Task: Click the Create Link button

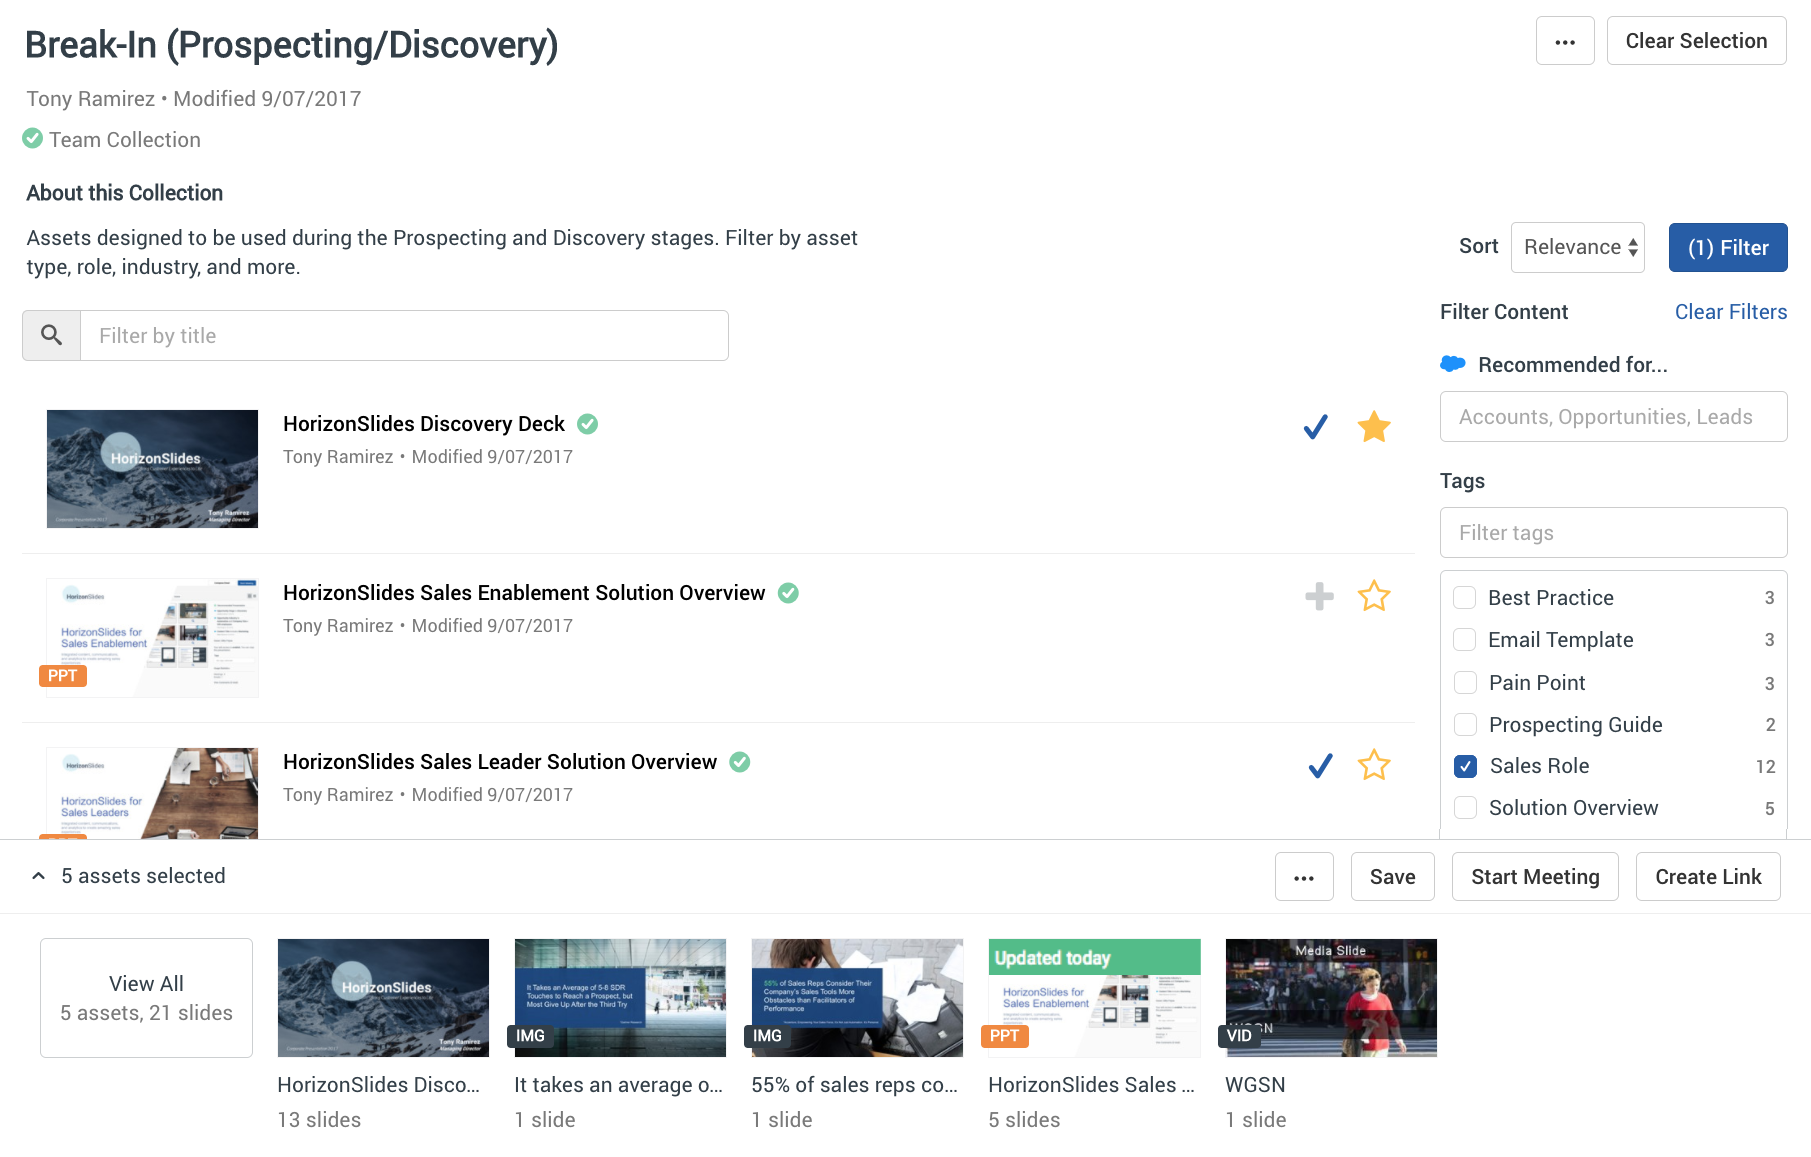Action: coord(1708,877)
